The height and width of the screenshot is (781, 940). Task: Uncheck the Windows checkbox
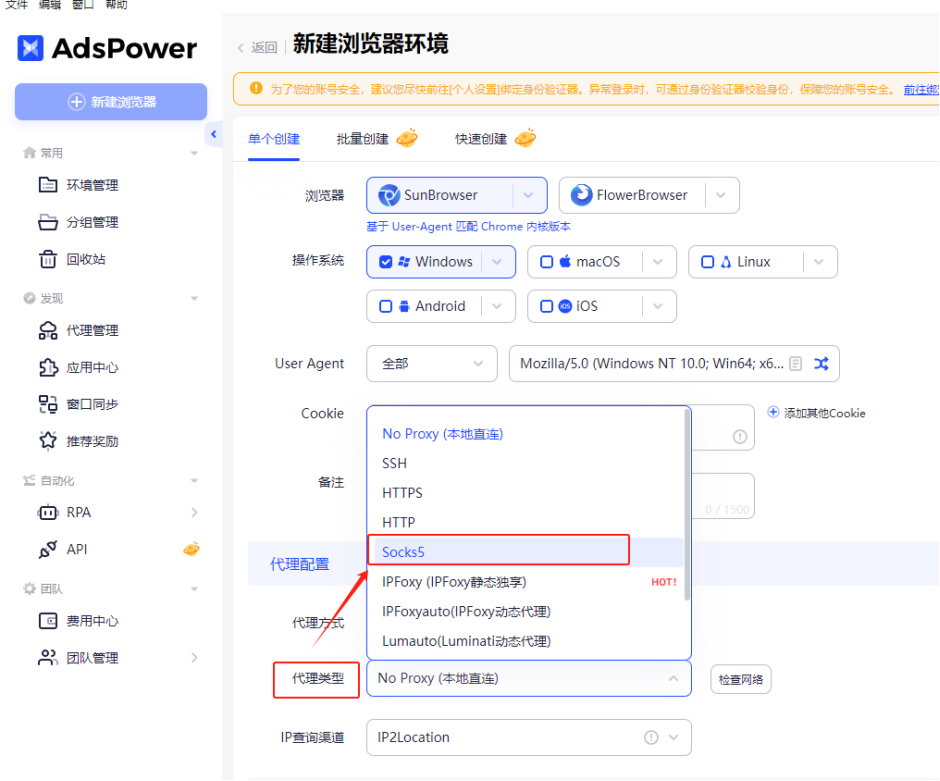point(385,262)
